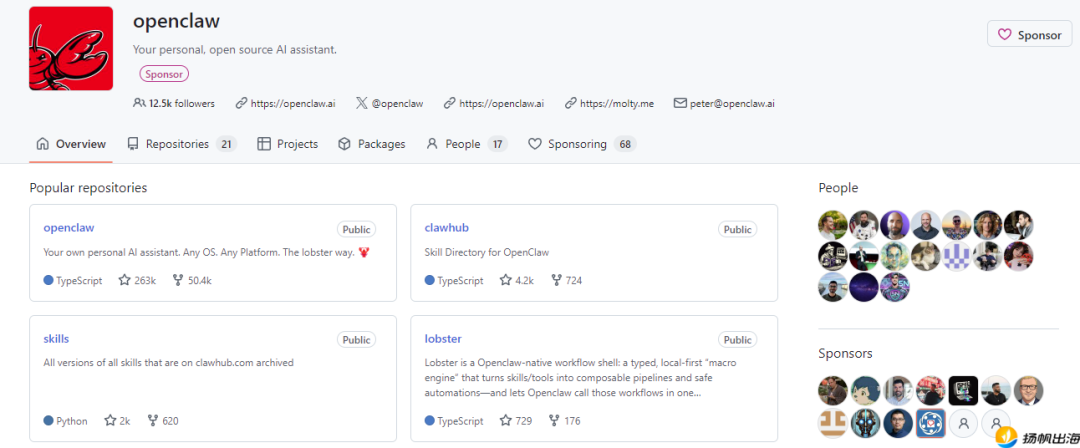1080x448 pixels.
Task: Open the Packages tab
Action: [x=371, y=144]
